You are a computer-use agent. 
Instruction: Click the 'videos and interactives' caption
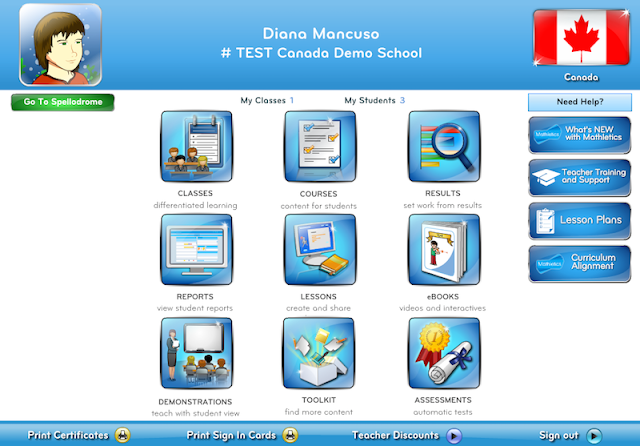point(442,308)
